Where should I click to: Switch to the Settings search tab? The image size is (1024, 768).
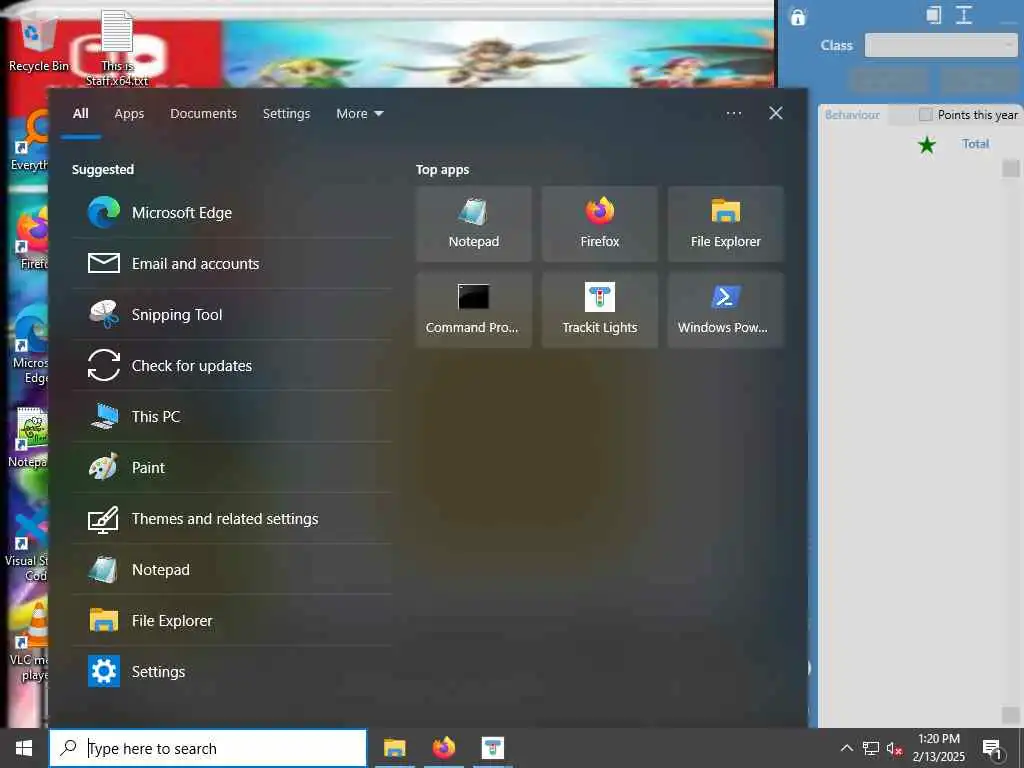[286, 114]
